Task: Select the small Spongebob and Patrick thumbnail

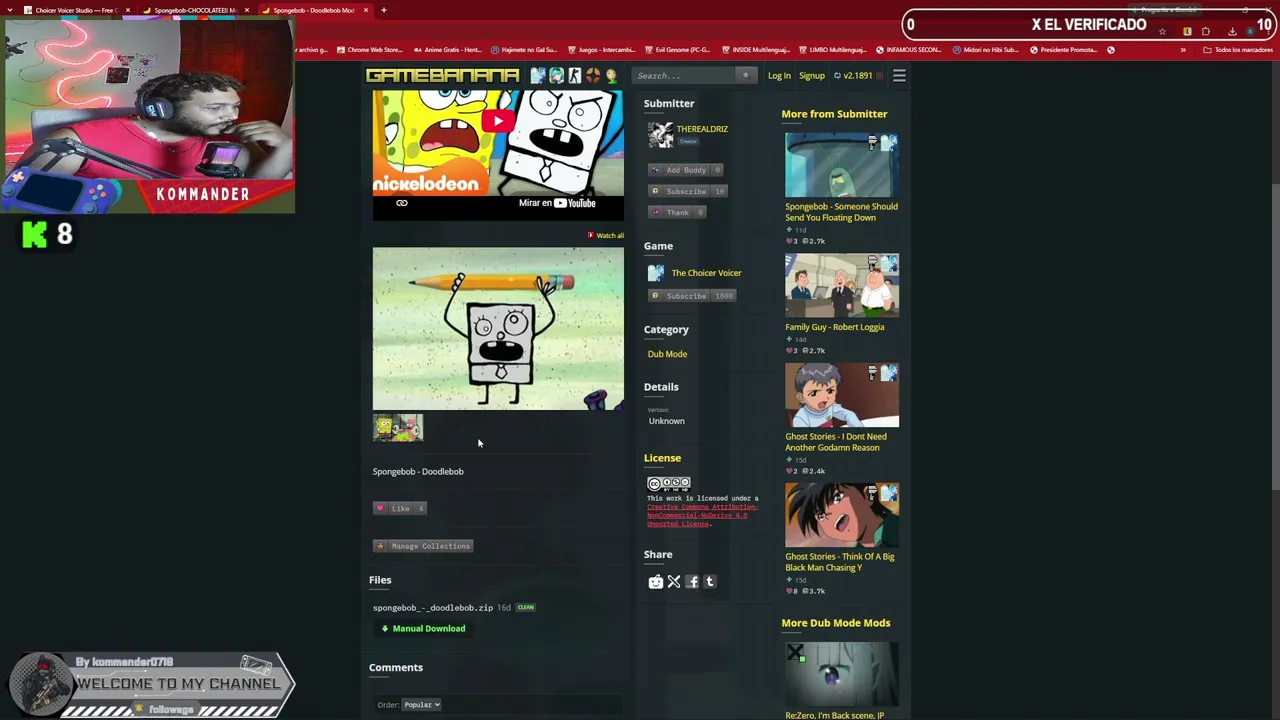Action: pos(398,428)
